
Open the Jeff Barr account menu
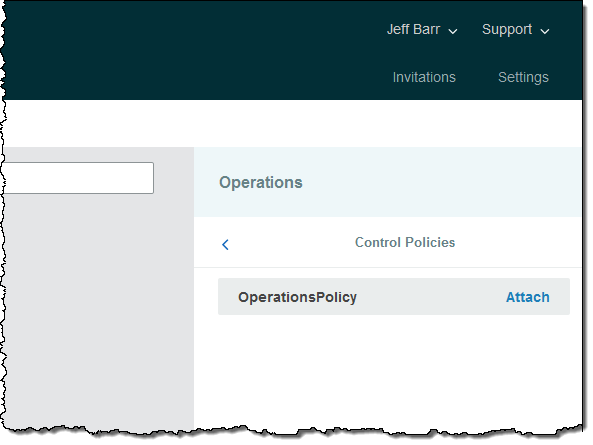click(x=422, y=29)
